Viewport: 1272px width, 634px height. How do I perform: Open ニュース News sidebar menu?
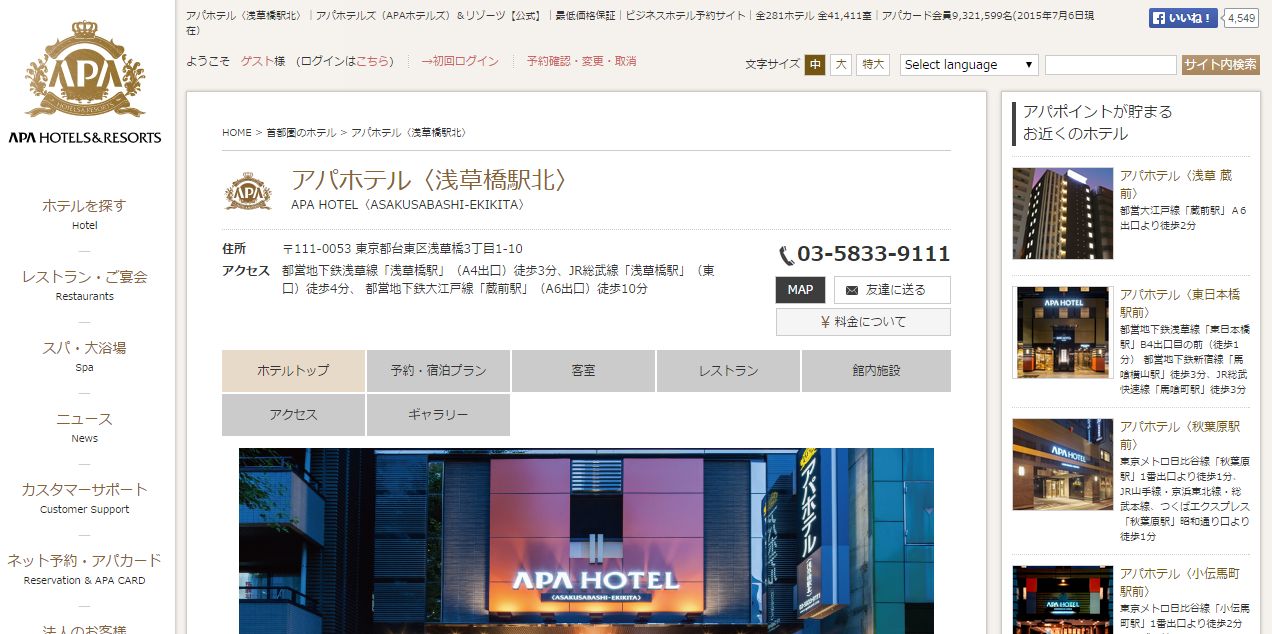tap(85, 426)
